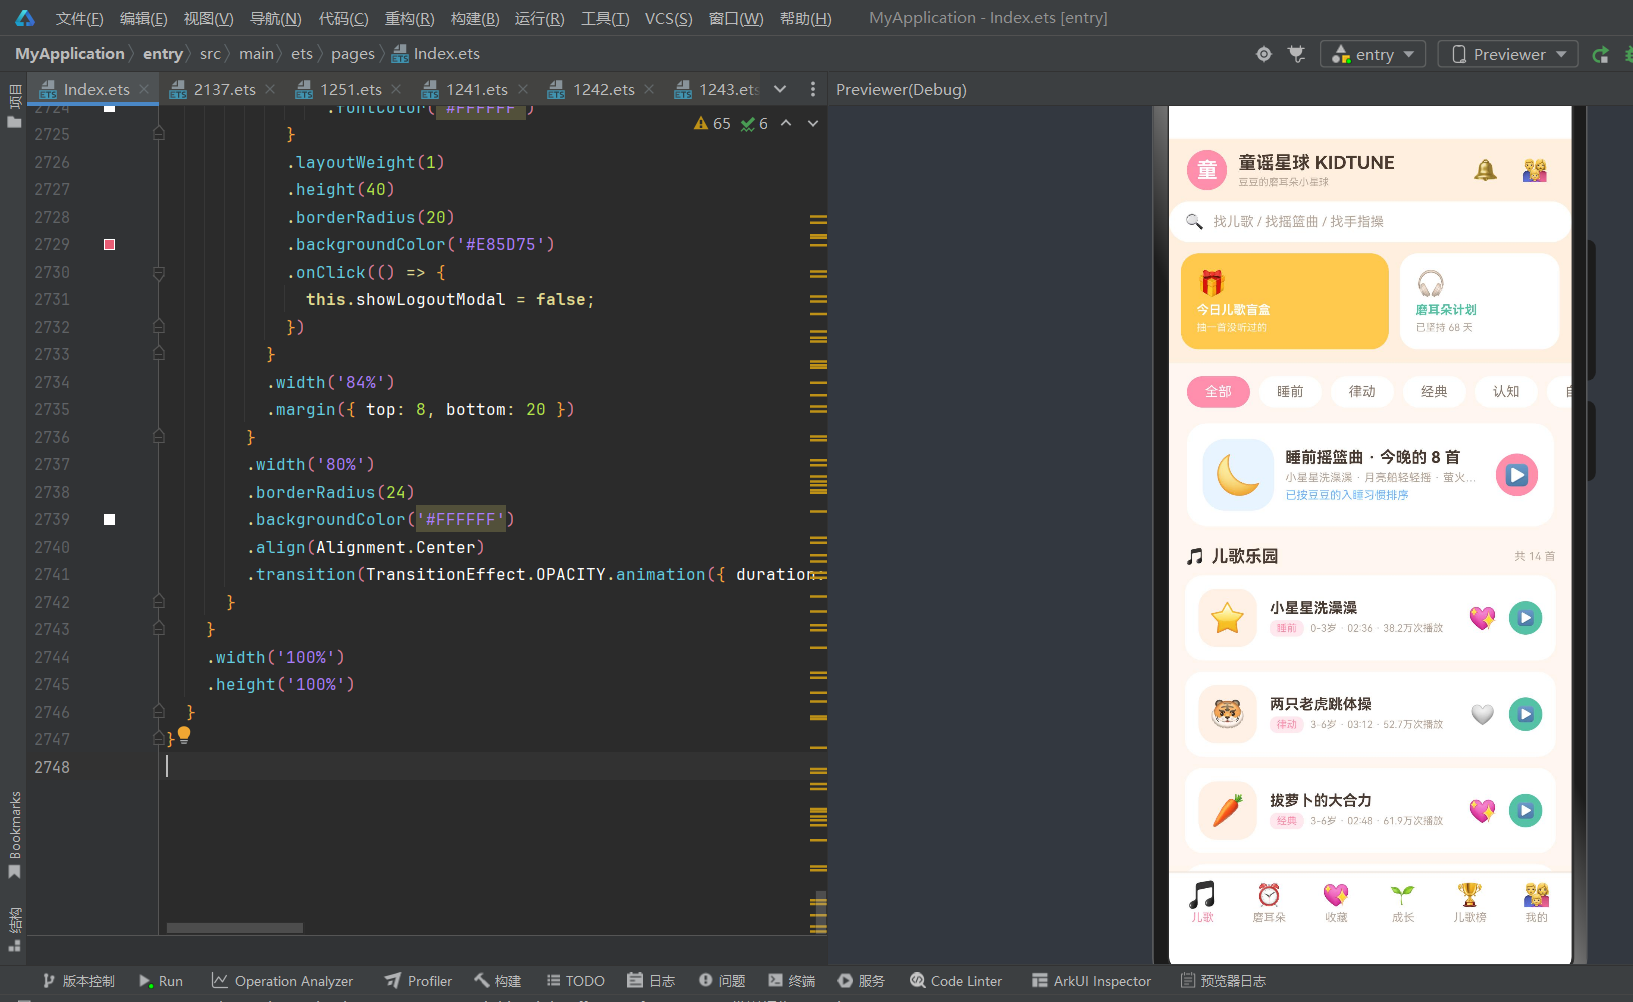Screen dimensions: 1633x1002
Task: Open the 重构(R) menu
Action: [x=409, y=18]
